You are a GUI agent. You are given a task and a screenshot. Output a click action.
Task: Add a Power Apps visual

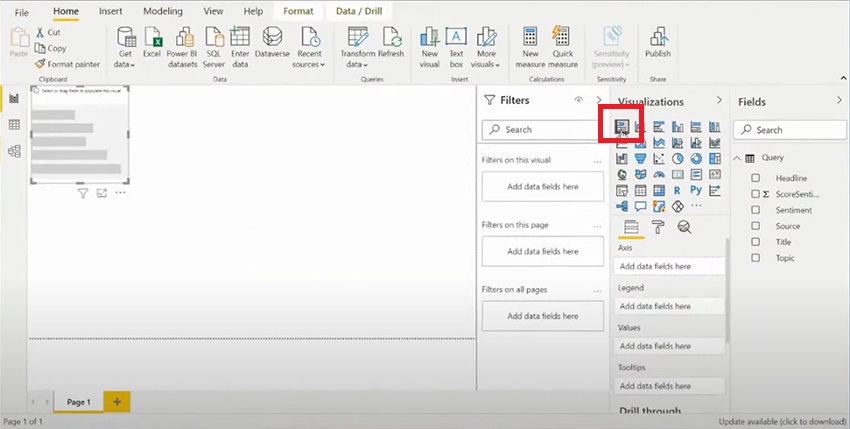pyautogui.click(x=678, y=206)
